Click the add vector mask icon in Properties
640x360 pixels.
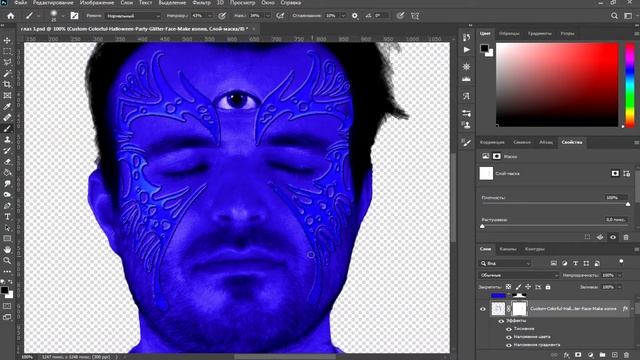[x=627, y=173]
